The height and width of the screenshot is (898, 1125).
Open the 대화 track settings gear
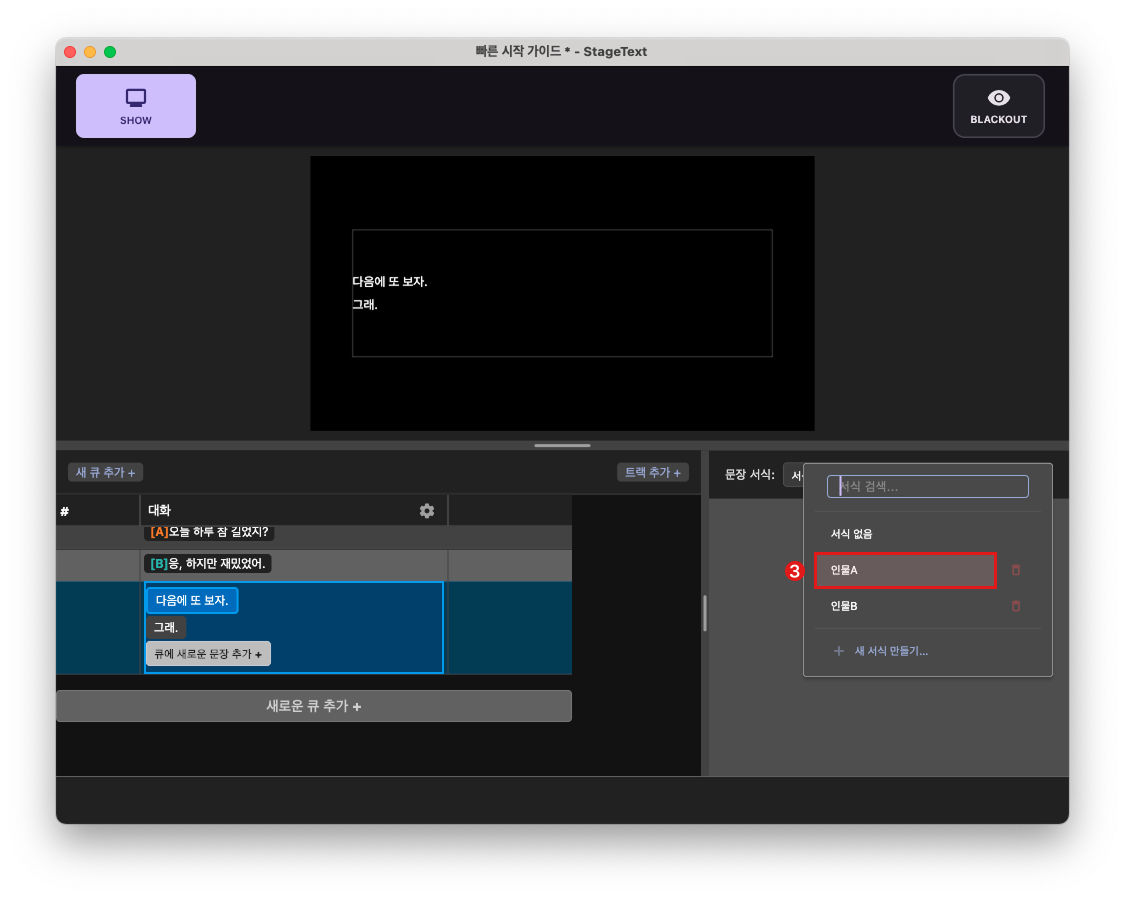tap(426, 510)
